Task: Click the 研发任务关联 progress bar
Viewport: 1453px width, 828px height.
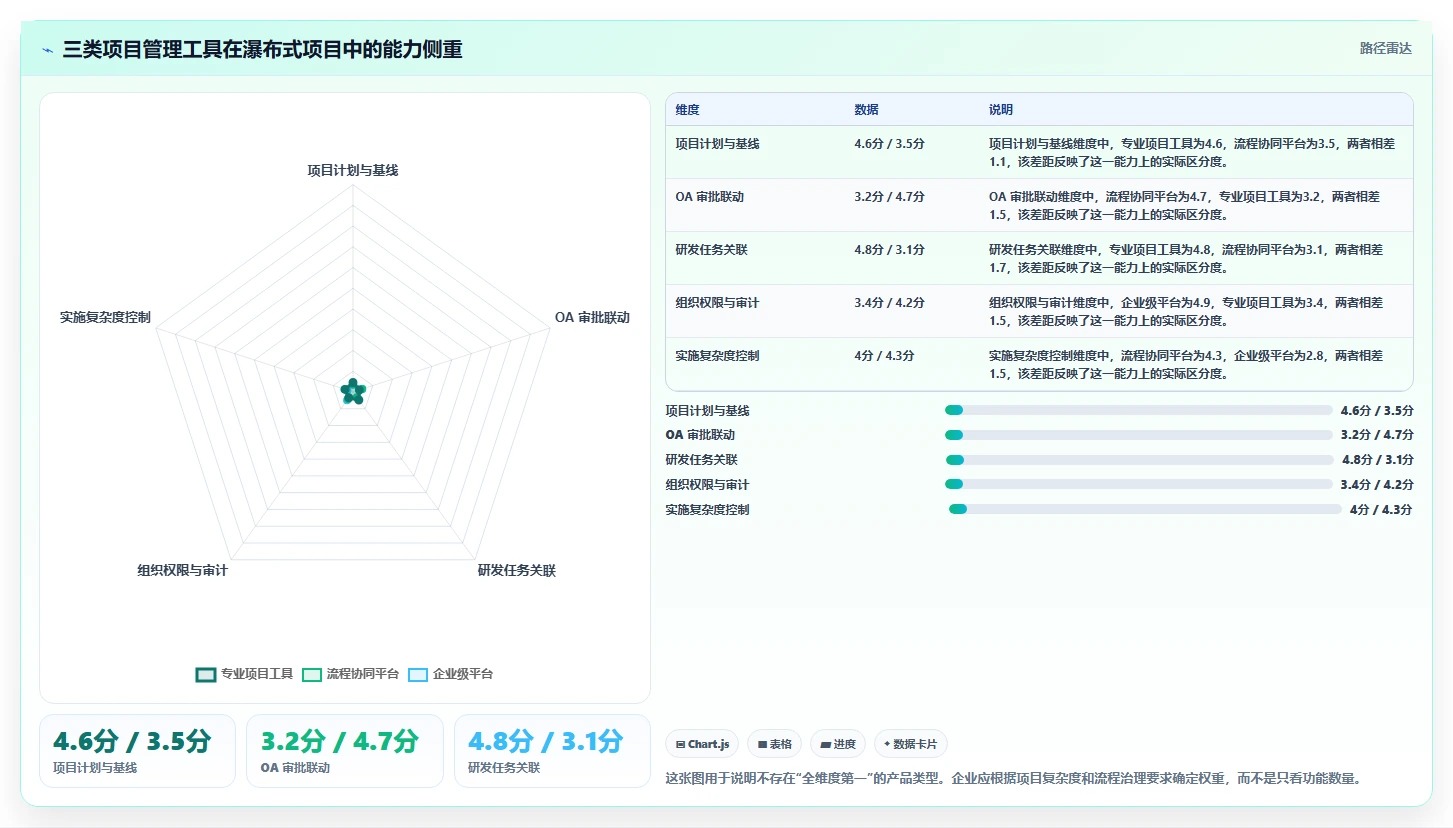Action: 1139,460
